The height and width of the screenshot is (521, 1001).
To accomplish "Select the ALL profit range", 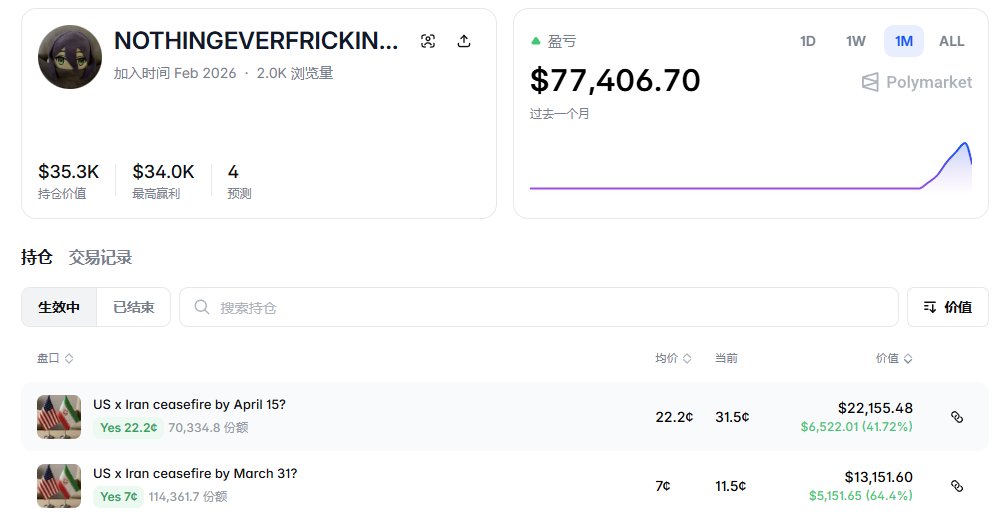I will (x=951, y=42).
